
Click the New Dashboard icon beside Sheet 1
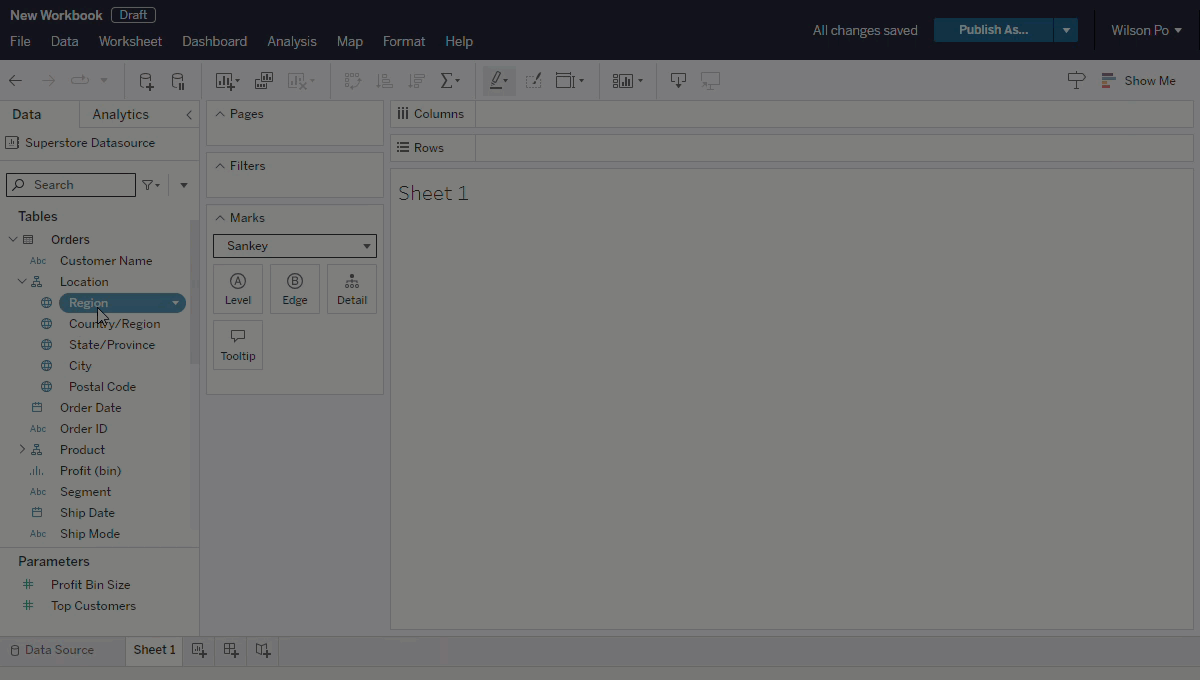pos(231,650)
